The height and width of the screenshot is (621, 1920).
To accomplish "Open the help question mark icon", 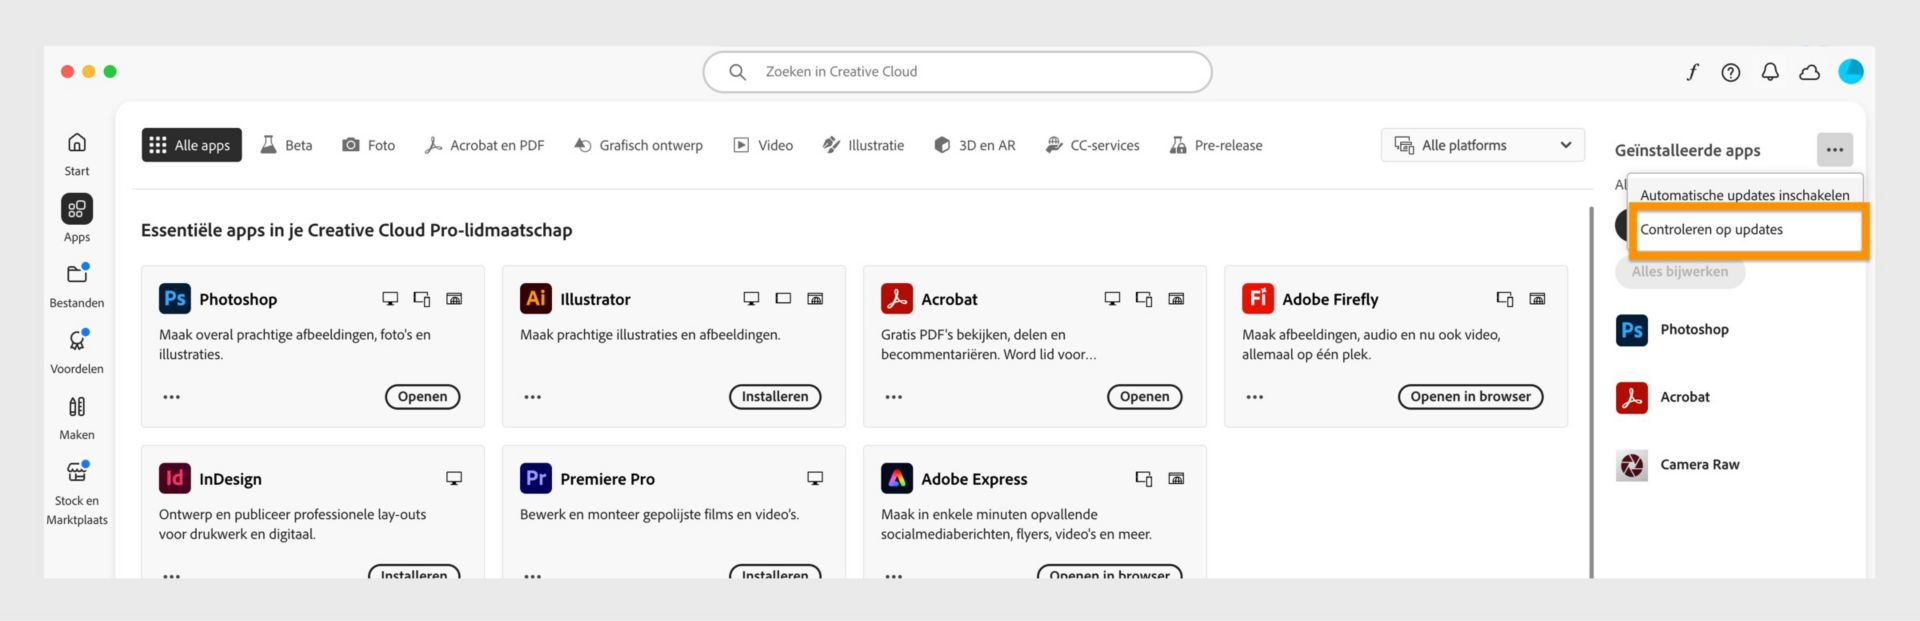I will (x=1731, y=72).
